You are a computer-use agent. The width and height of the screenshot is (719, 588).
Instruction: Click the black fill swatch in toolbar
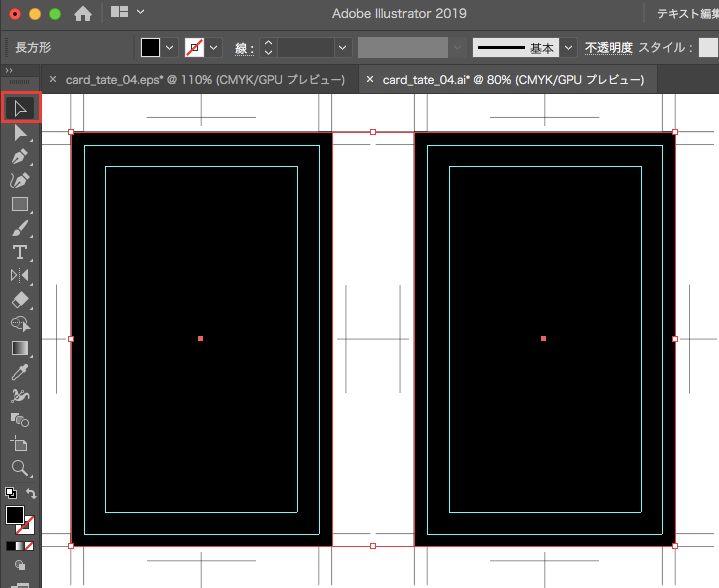15,516
